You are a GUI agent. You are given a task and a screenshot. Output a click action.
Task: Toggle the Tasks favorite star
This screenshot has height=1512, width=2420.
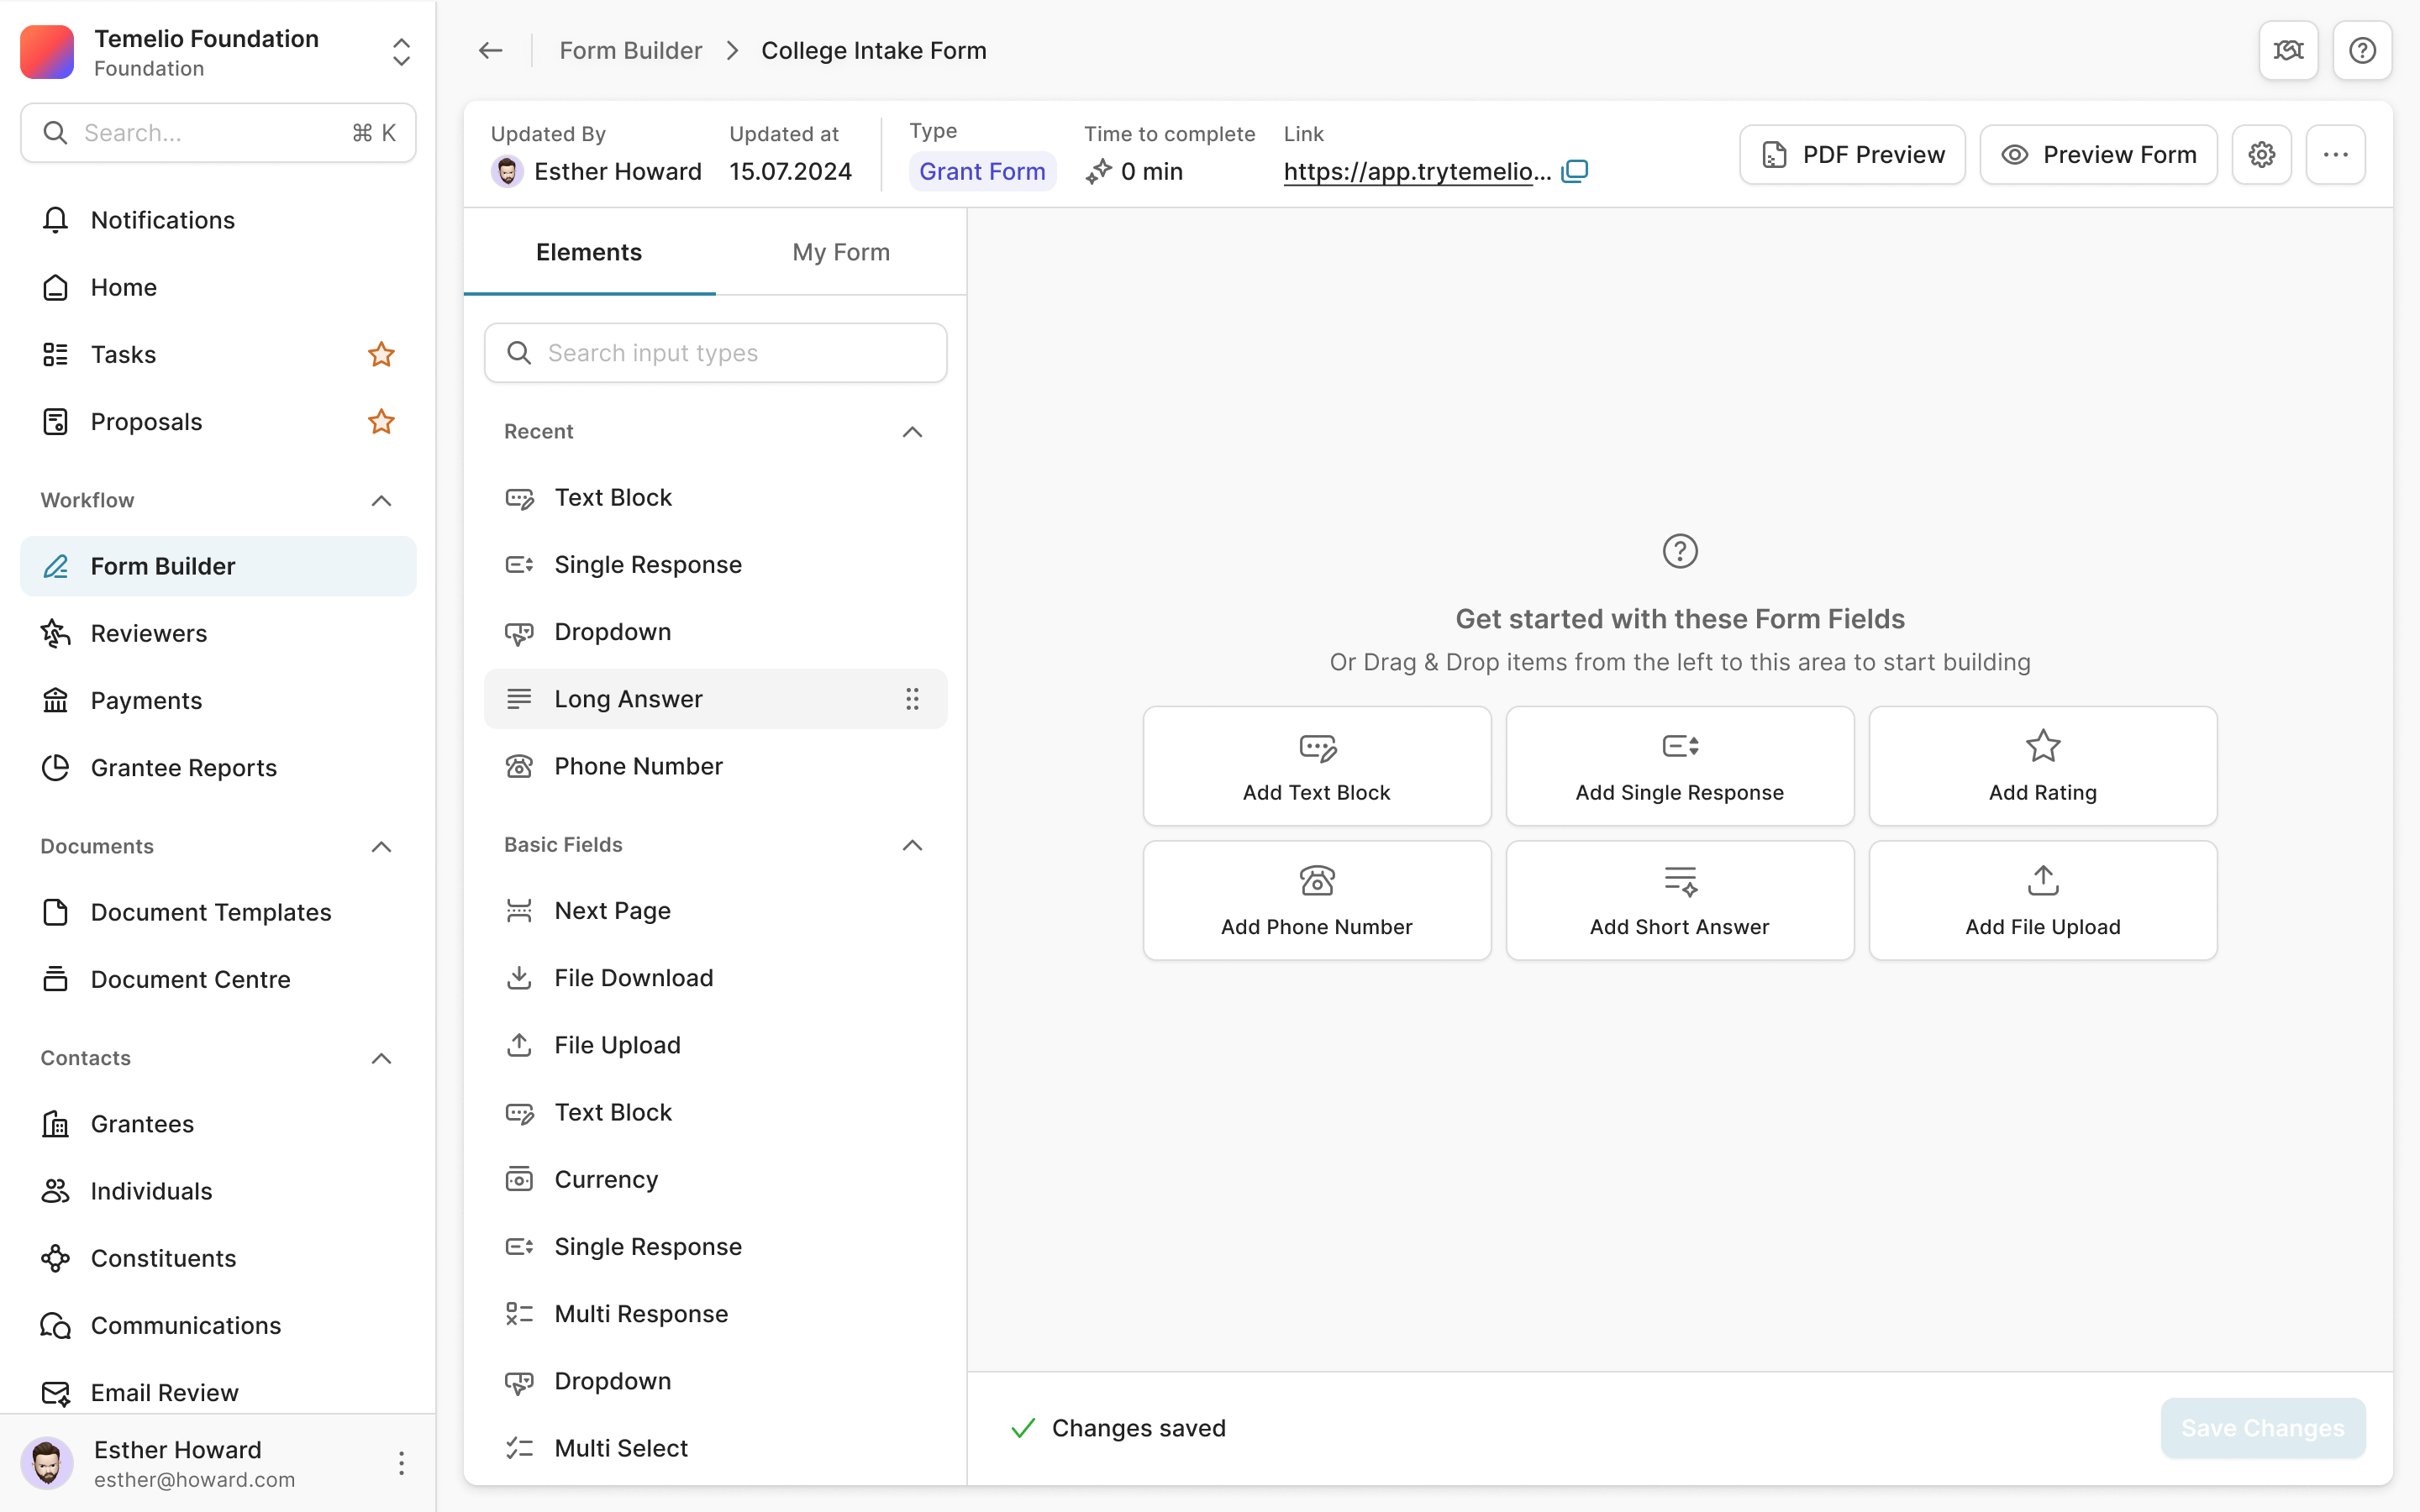[x=381, y=354]
